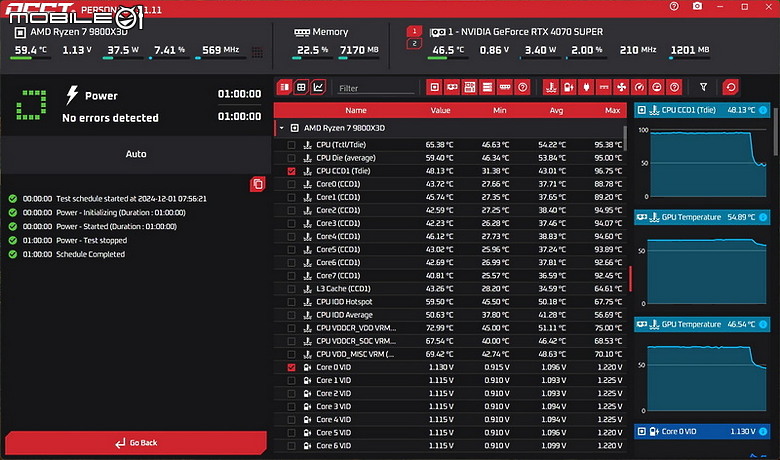Check the CPU (Tctl/Tdie) checkbox

(x=292, y=145)
